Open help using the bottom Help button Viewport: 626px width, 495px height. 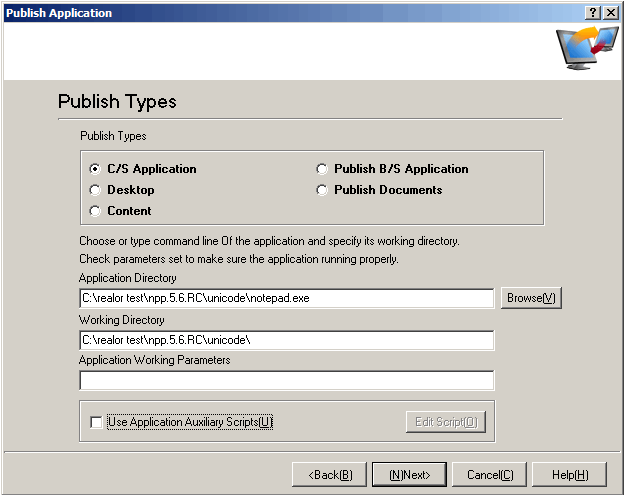pos(569,474)
